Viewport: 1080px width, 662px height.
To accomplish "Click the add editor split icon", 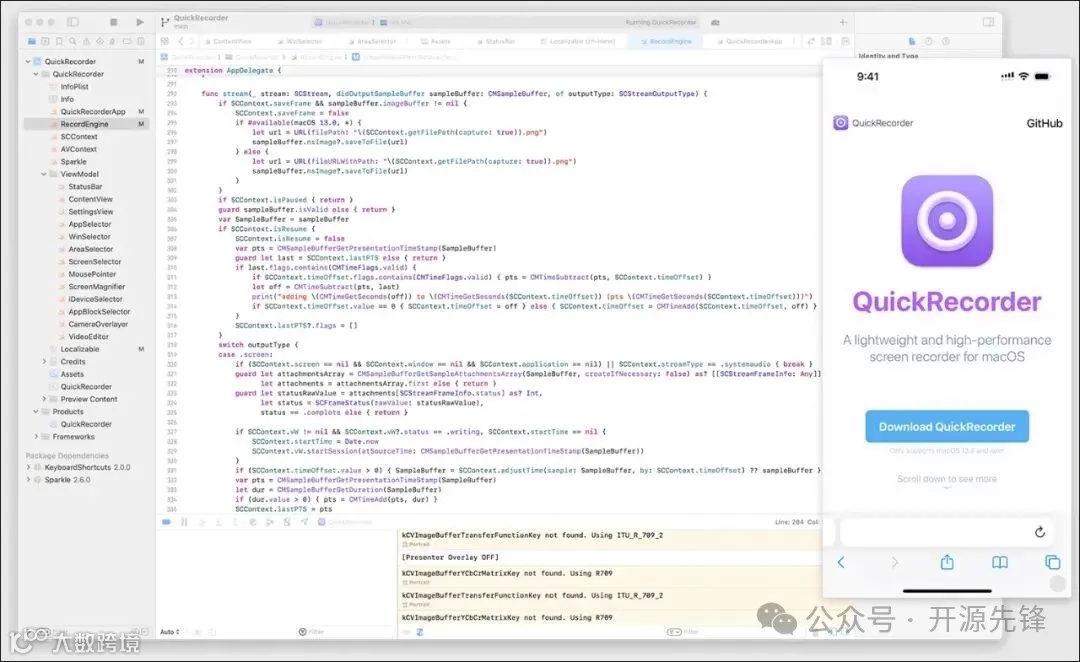I will pos(846,41).
